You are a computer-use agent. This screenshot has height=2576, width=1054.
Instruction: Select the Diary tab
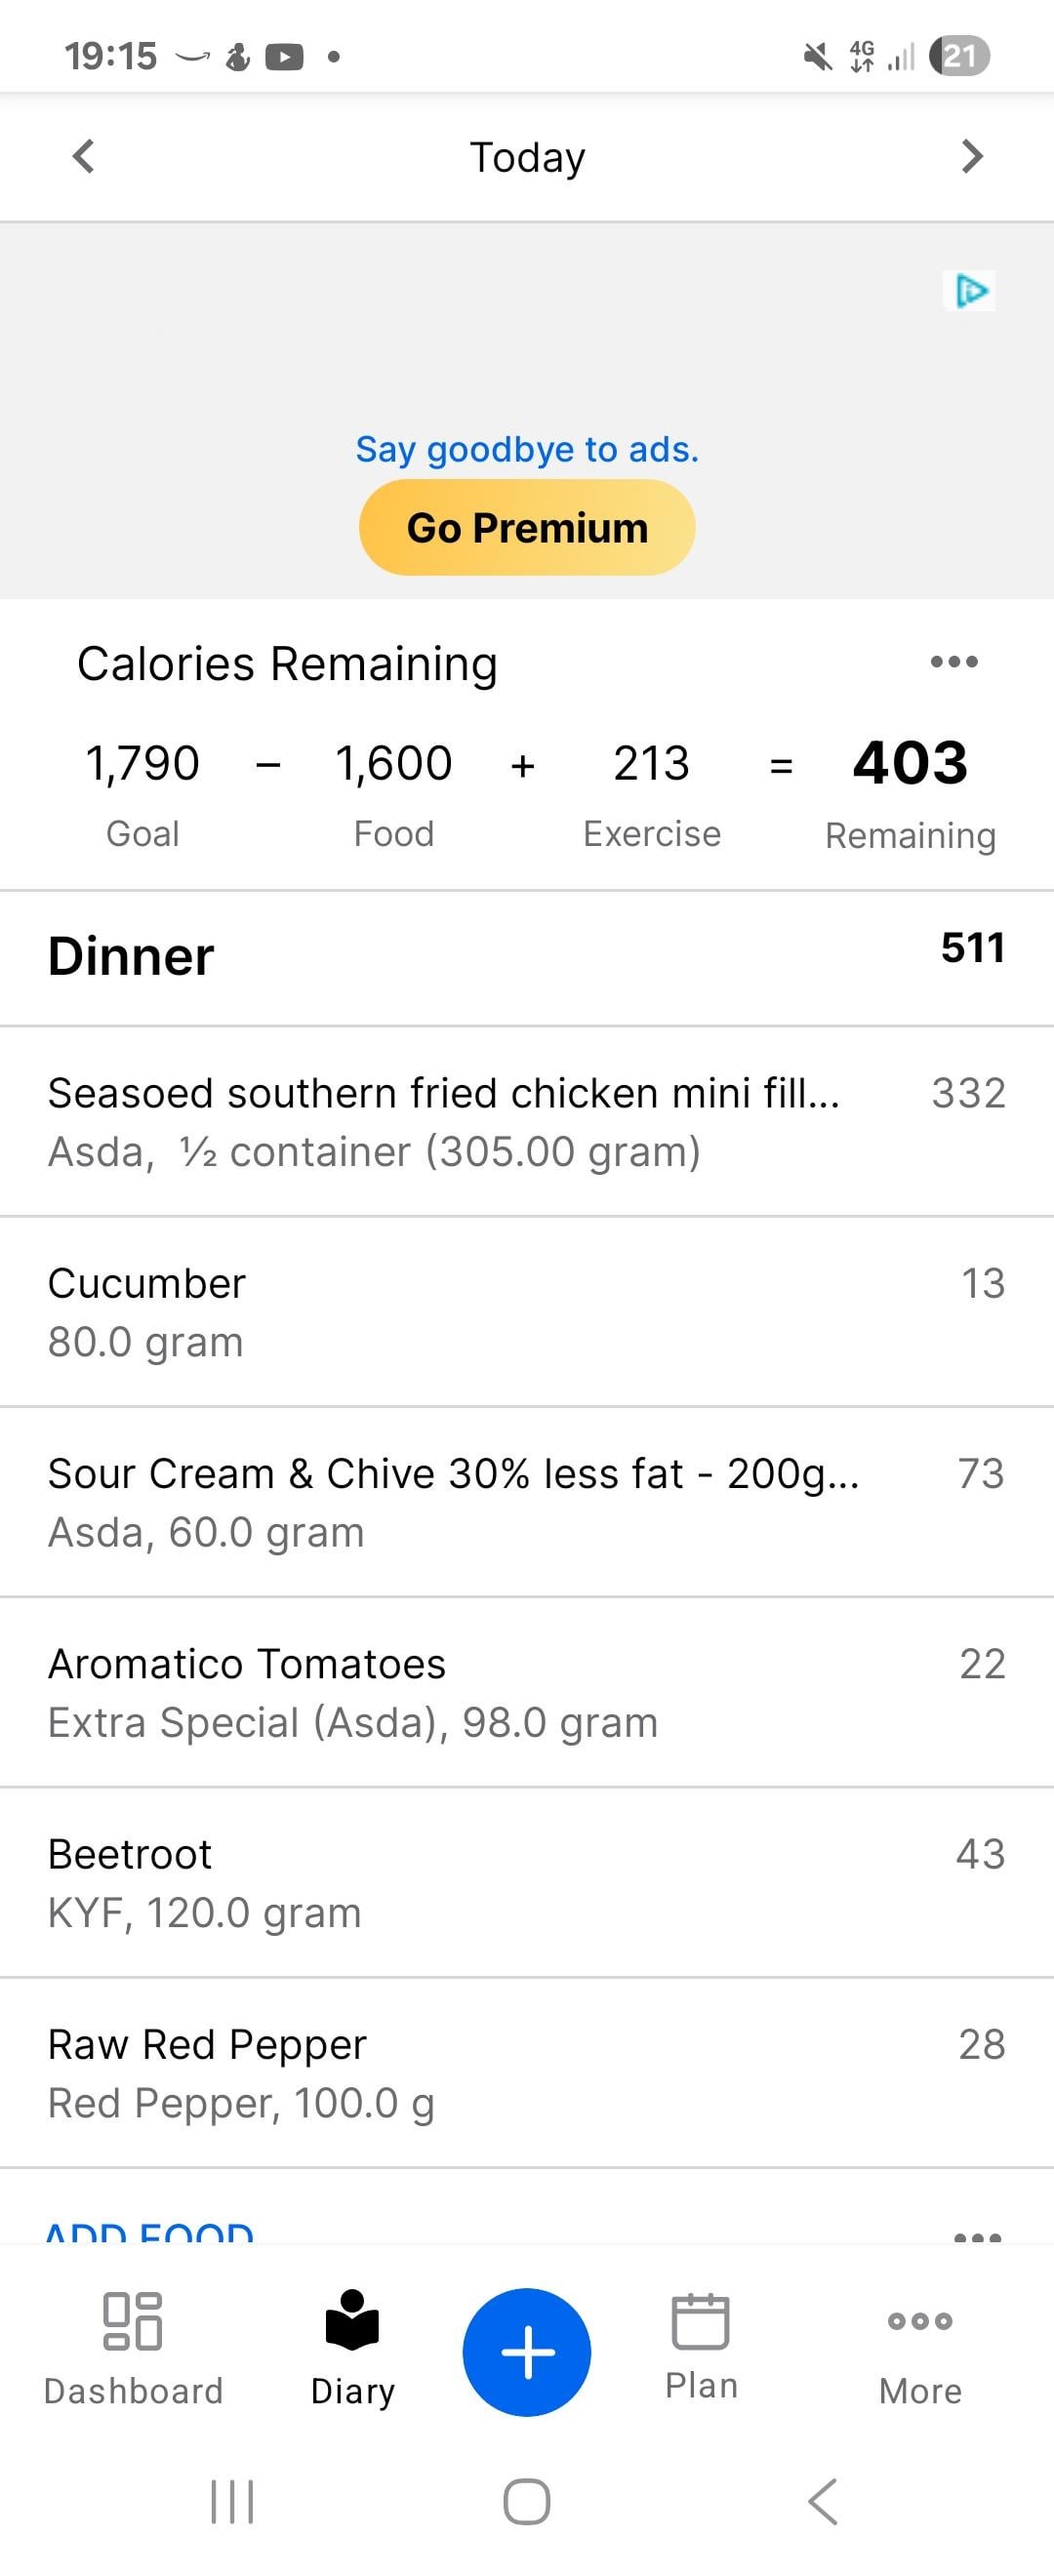[353, 2347]
